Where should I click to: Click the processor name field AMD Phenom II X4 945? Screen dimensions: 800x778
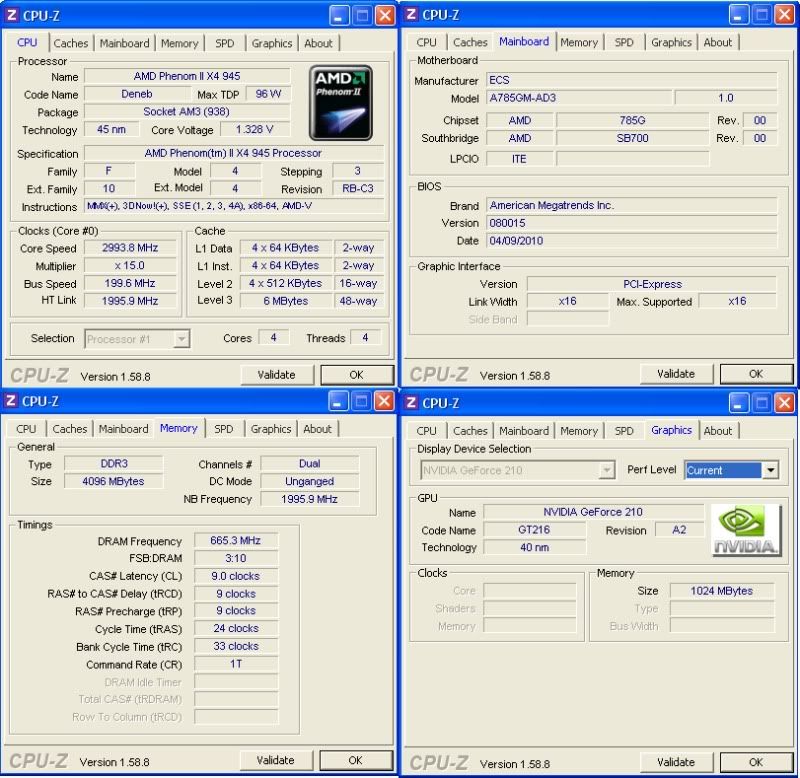187,76
